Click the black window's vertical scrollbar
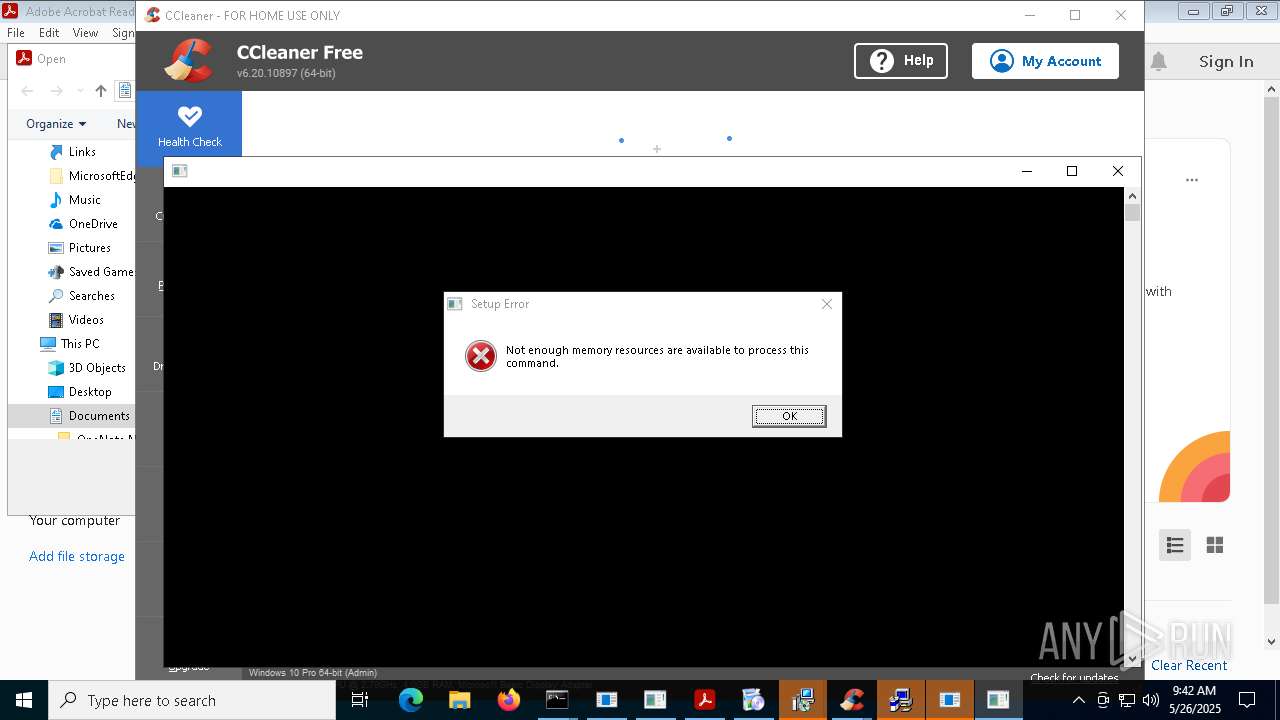This screenshot has height=720, width=1280. coord(1132,428)
